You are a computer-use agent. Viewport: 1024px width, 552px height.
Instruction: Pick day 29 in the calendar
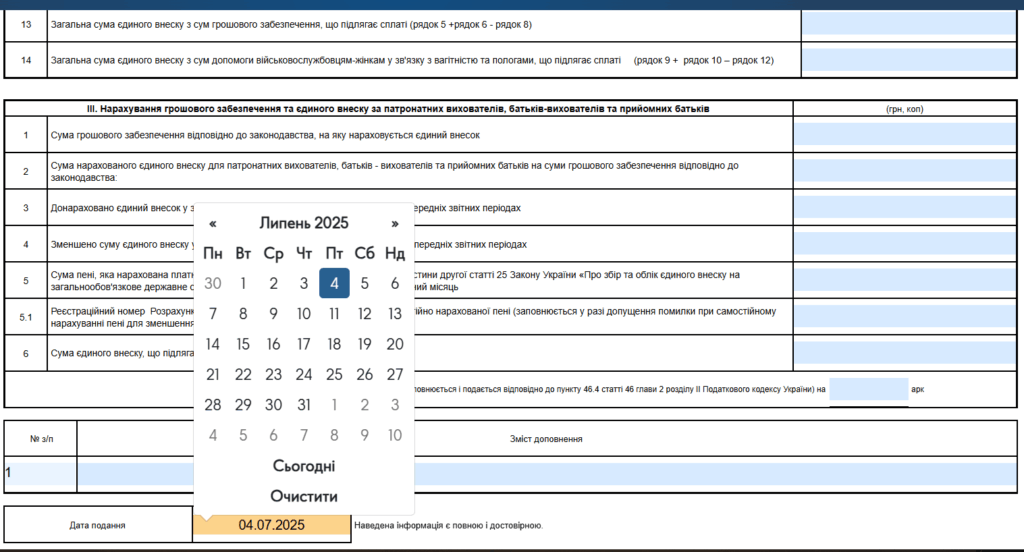243,404
